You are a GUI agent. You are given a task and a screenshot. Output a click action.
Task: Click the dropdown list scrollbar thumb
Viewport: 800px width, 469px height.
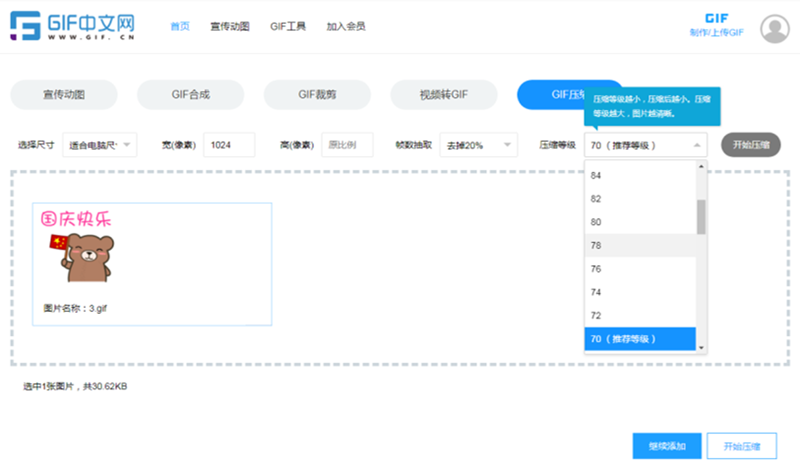pyautogui.click(x=701, y=217)
